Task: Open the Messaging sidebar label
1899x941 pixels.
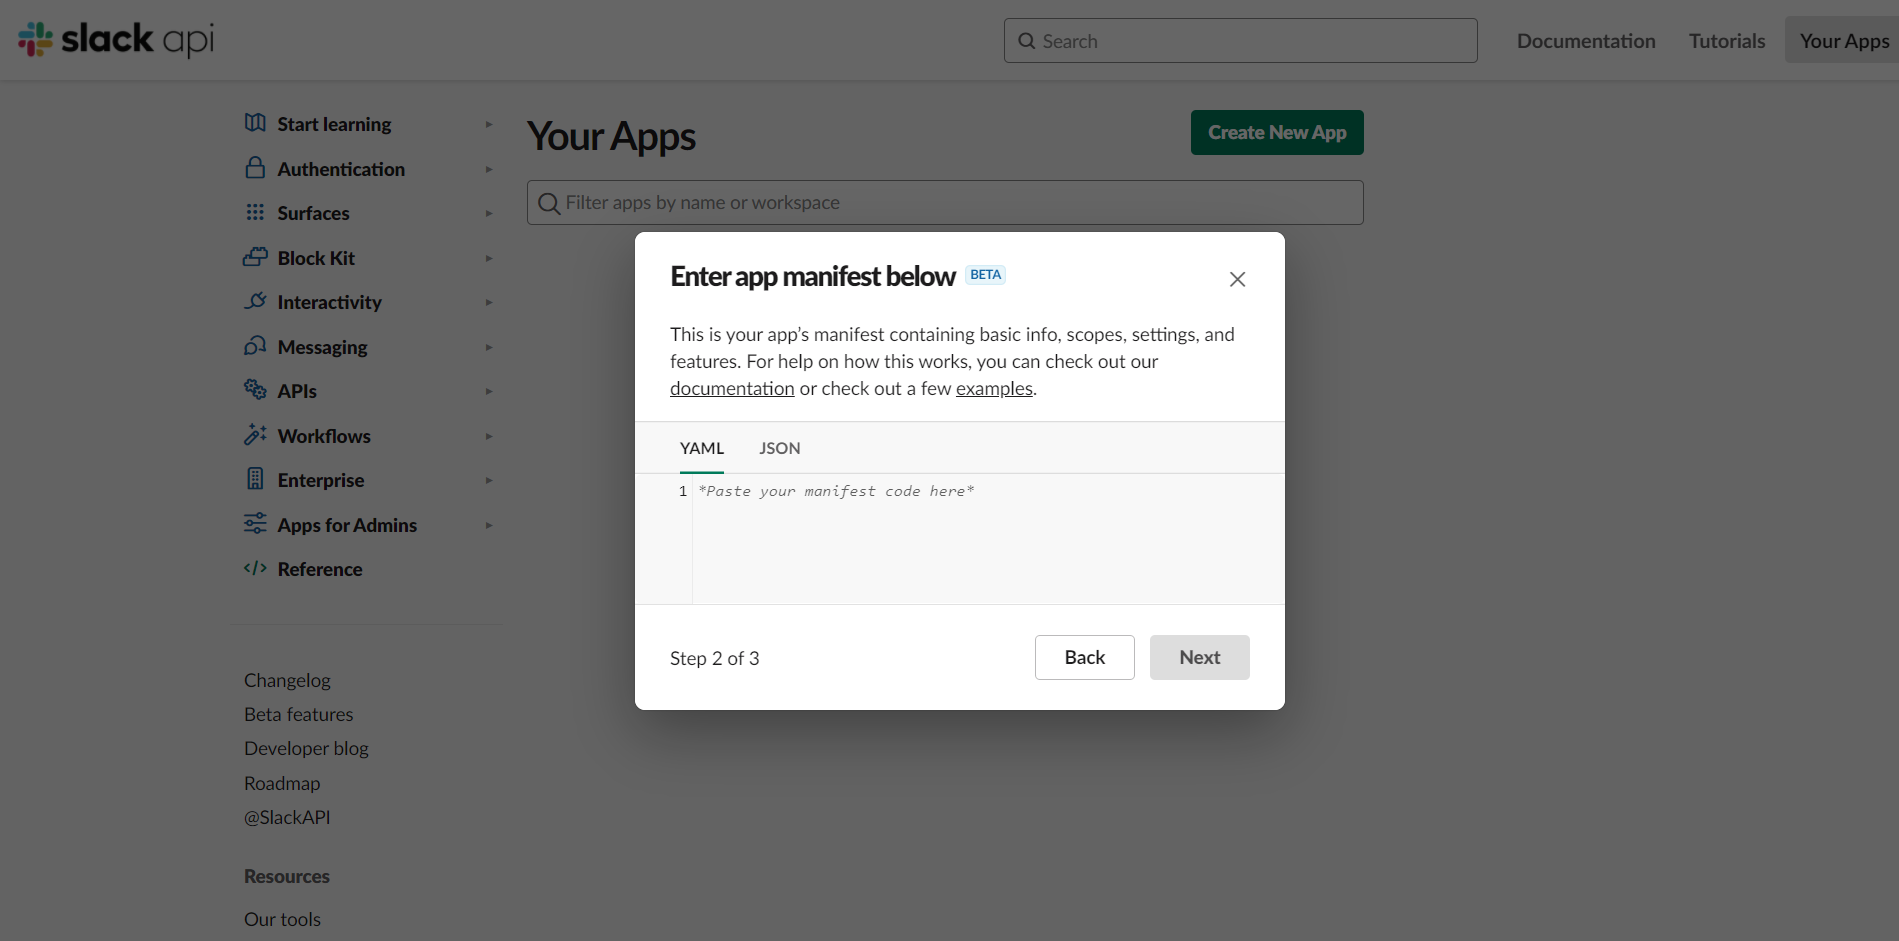Action: tap(322, 347)
